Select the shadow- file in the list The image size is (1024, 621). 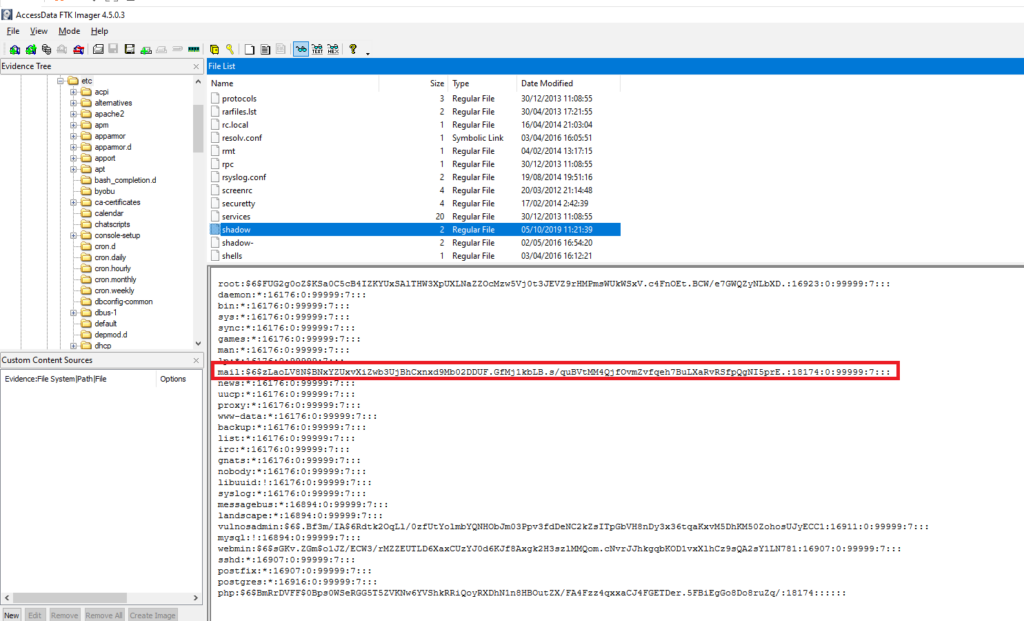(240, 242)
